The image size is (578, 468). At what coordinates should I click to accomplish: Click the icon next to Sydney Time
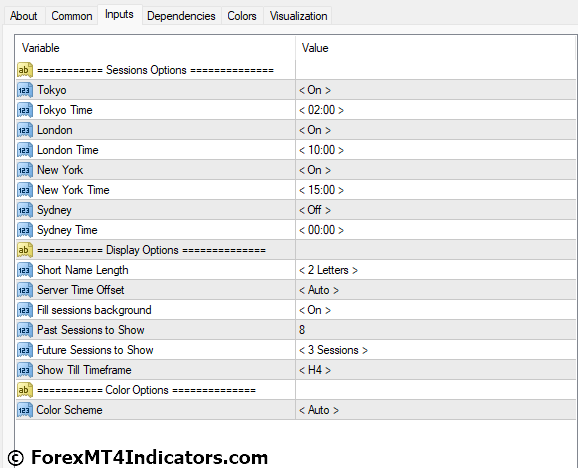pos(25,230)
